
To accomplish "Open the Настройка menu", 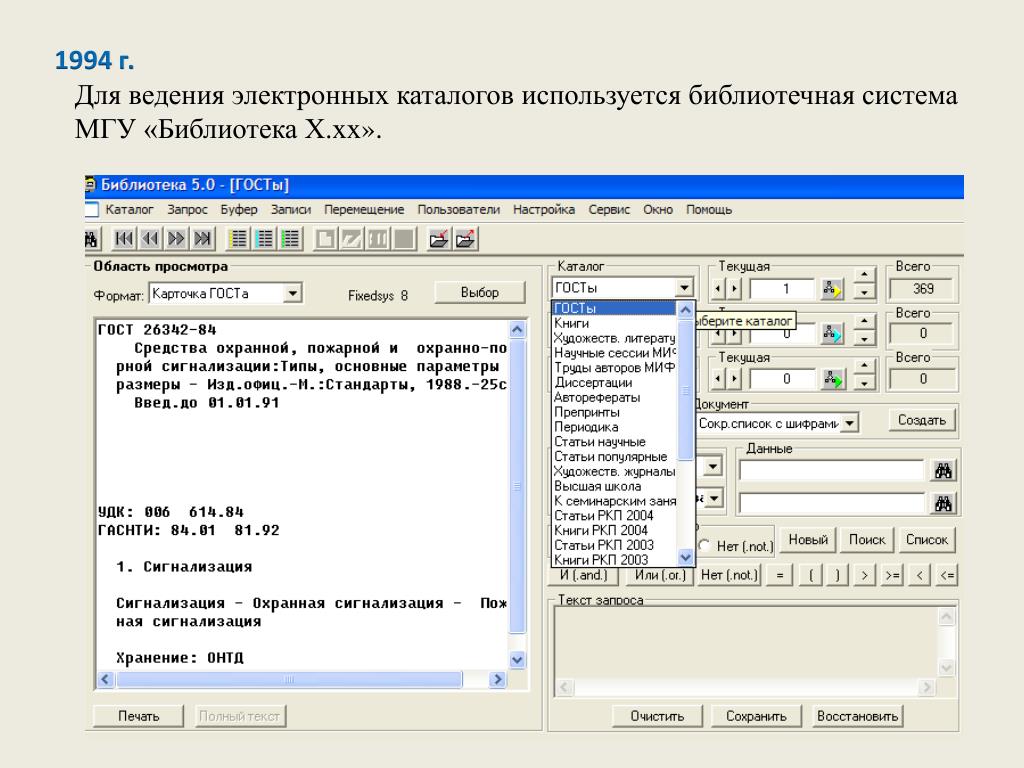I will [544, 210].
